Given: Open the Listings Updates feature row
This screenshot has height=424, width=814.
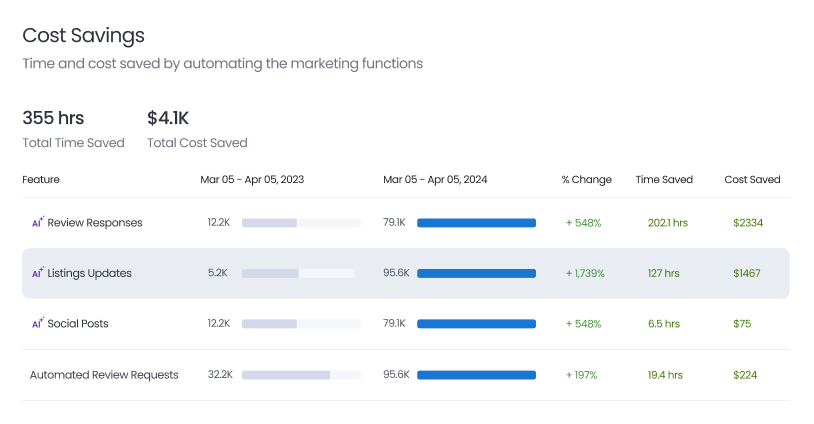Looking at the screenshot, I should [x=89, y=273].
